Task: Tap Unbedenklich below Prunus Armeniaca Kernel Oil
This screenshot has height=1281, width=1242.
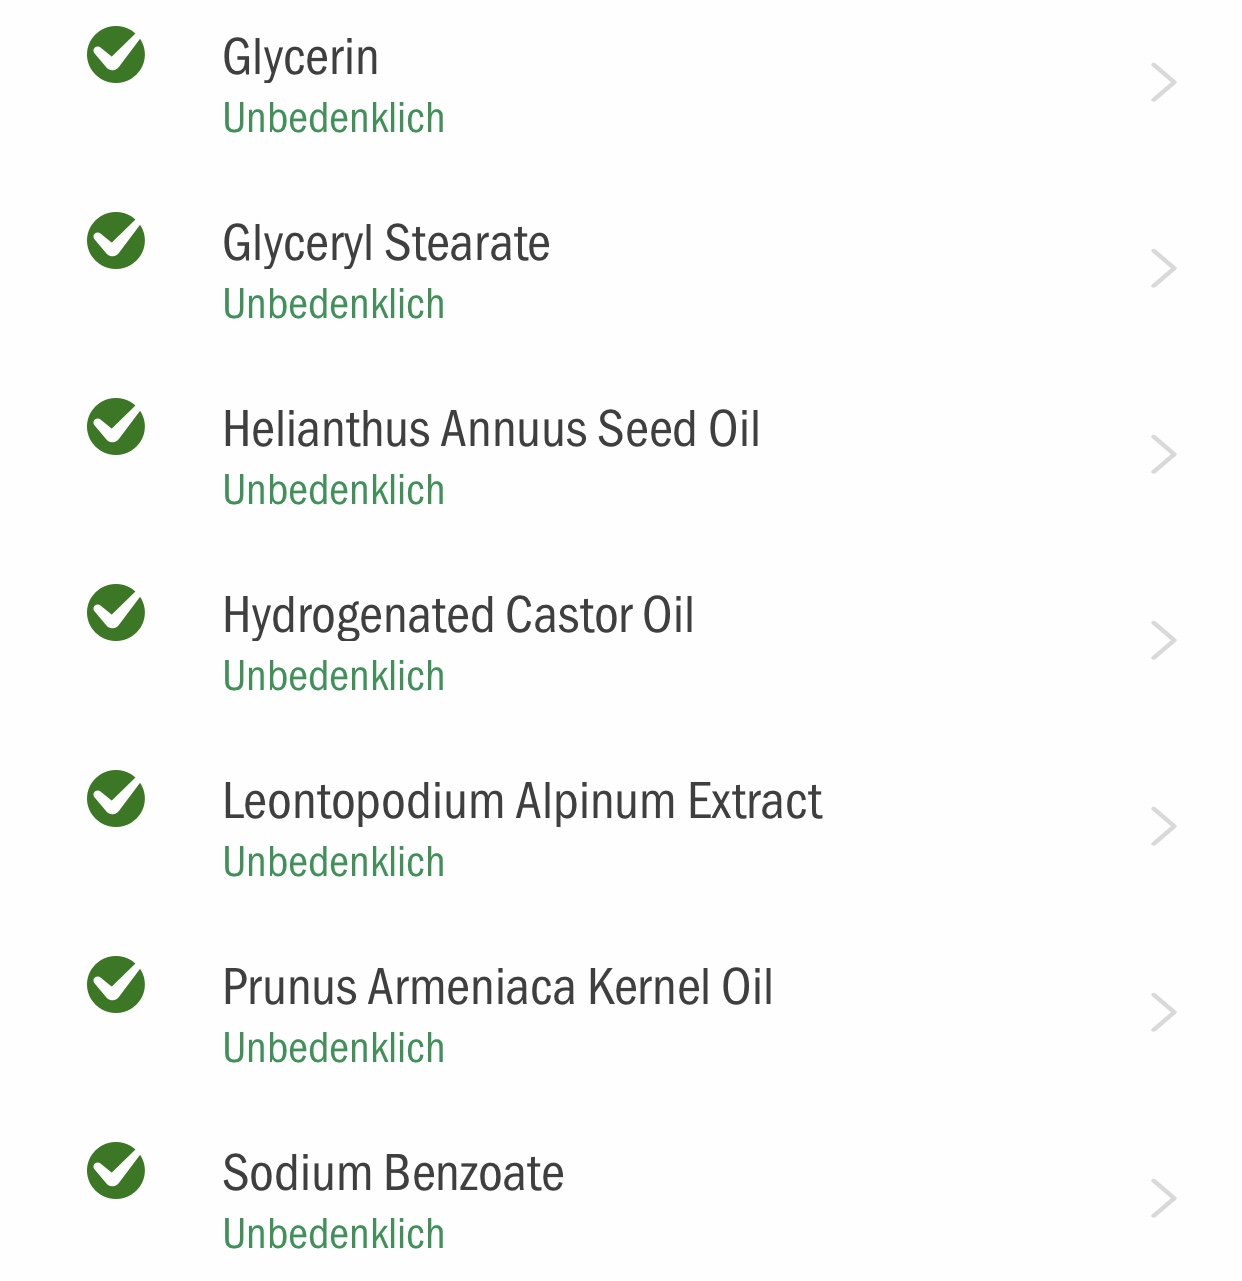Action: point(334,1048)
